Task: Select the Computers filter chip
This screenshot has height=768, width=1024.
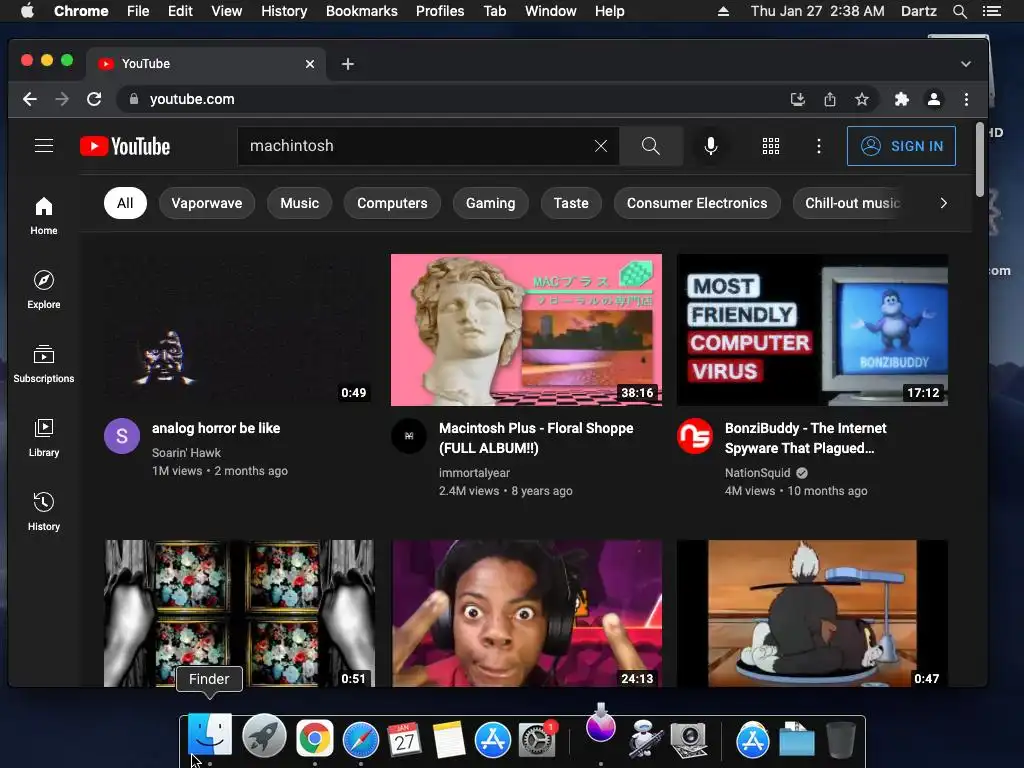Action: click(x=392, y=203)
